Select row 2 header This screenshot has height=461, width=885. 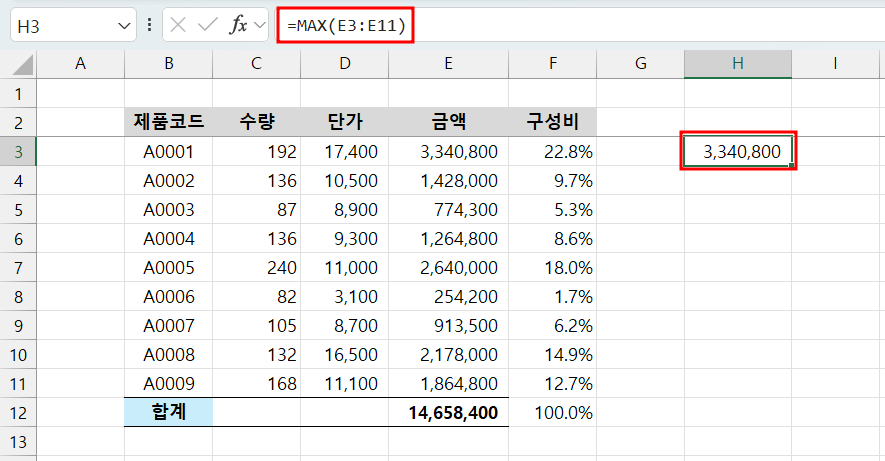pyautogui.click(x=18, y=122)
